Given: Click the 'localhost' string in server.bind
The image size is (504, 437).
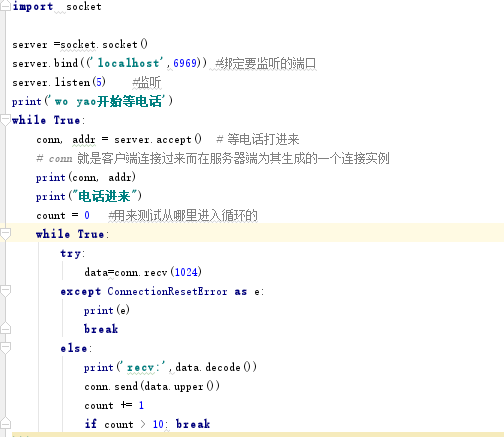Looking at the screenshot, I should 128,63.
